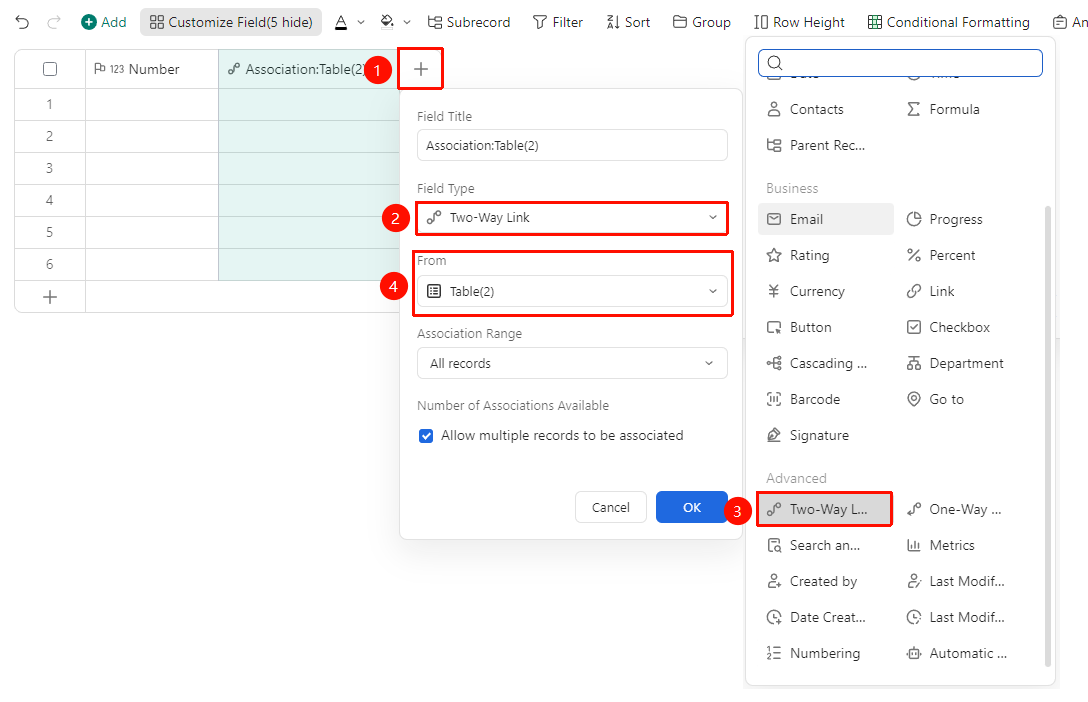Add a new row with plus icon
The width and height of the screenshot is (1088, 702).
coord(50,297)
